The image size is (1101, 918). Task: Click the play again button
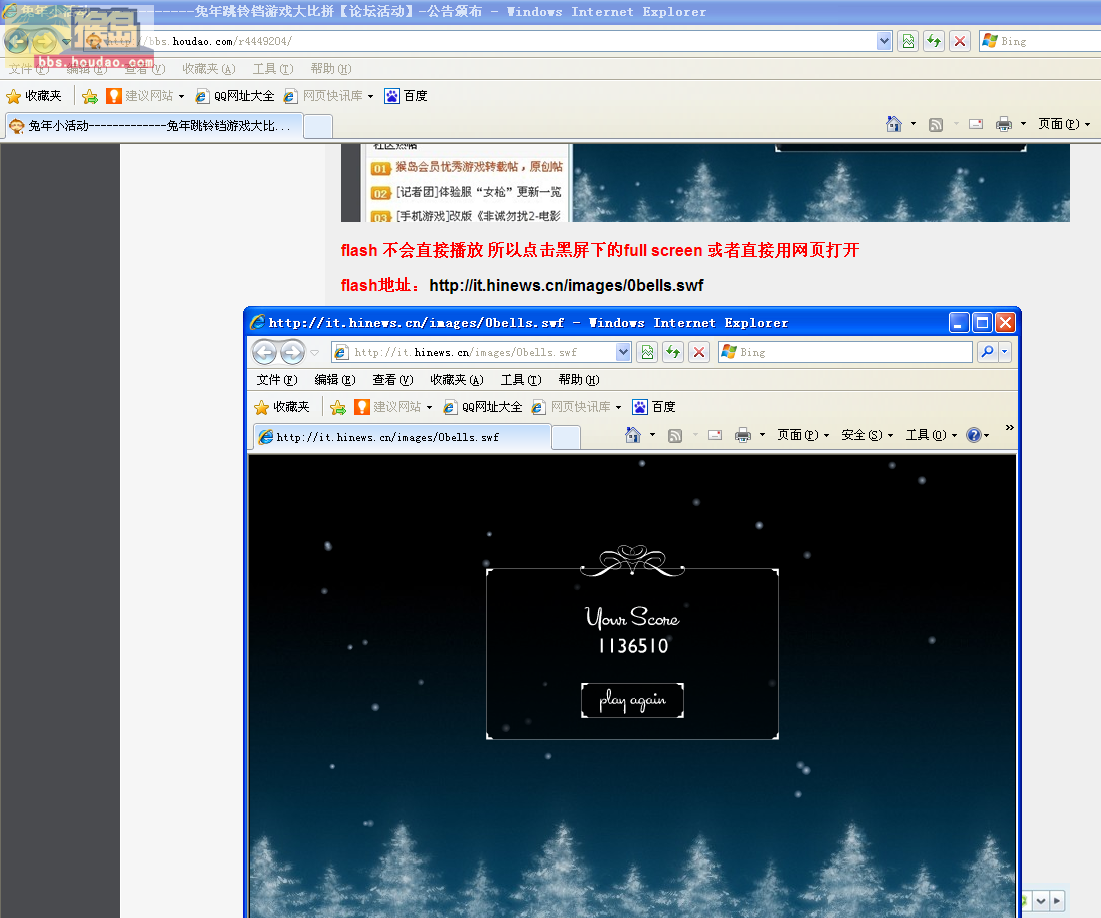tap(632, 700)
